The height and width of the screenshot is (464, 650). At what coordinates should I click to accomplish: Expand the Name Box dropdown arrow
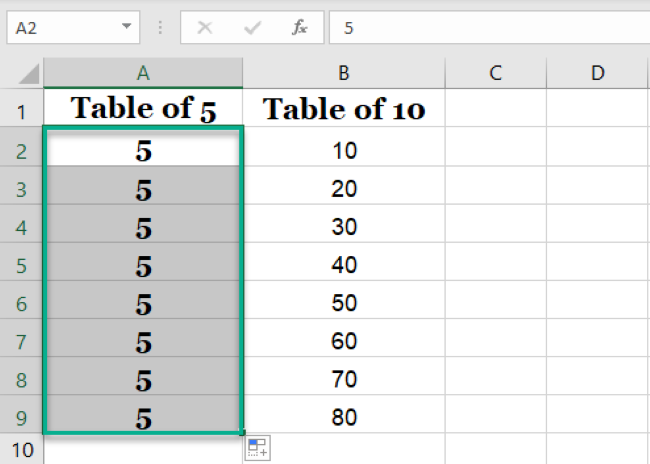(127, 27)
